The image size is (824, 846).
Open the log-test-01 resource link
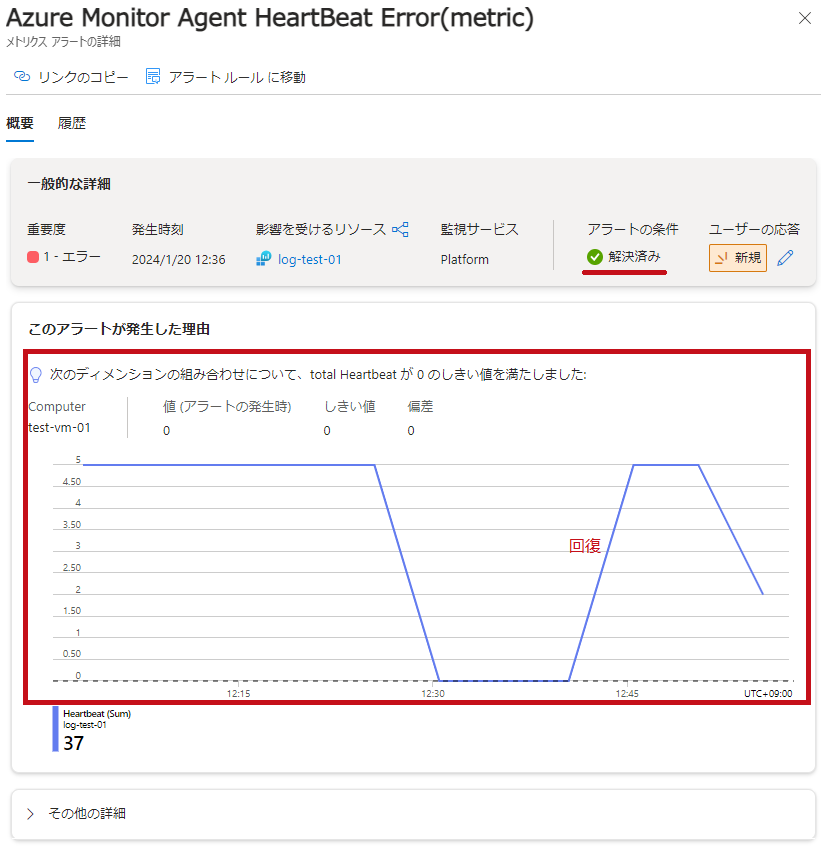click(x=310, y=260)
